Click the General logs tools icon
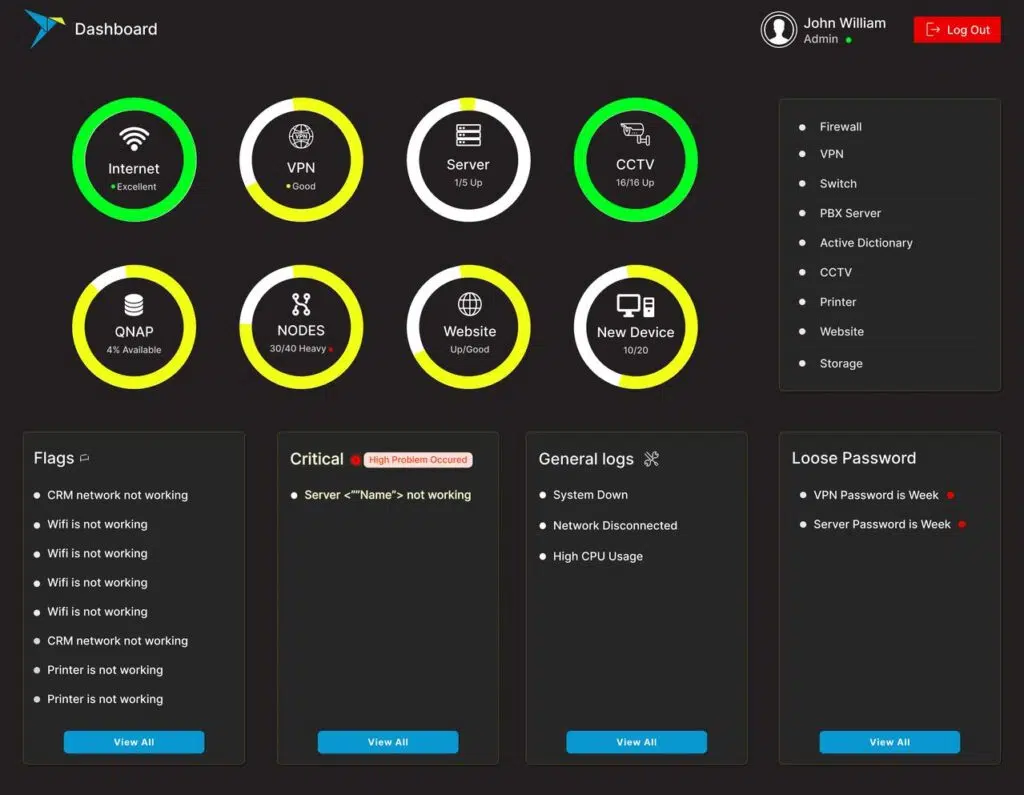 pos(652,459)
